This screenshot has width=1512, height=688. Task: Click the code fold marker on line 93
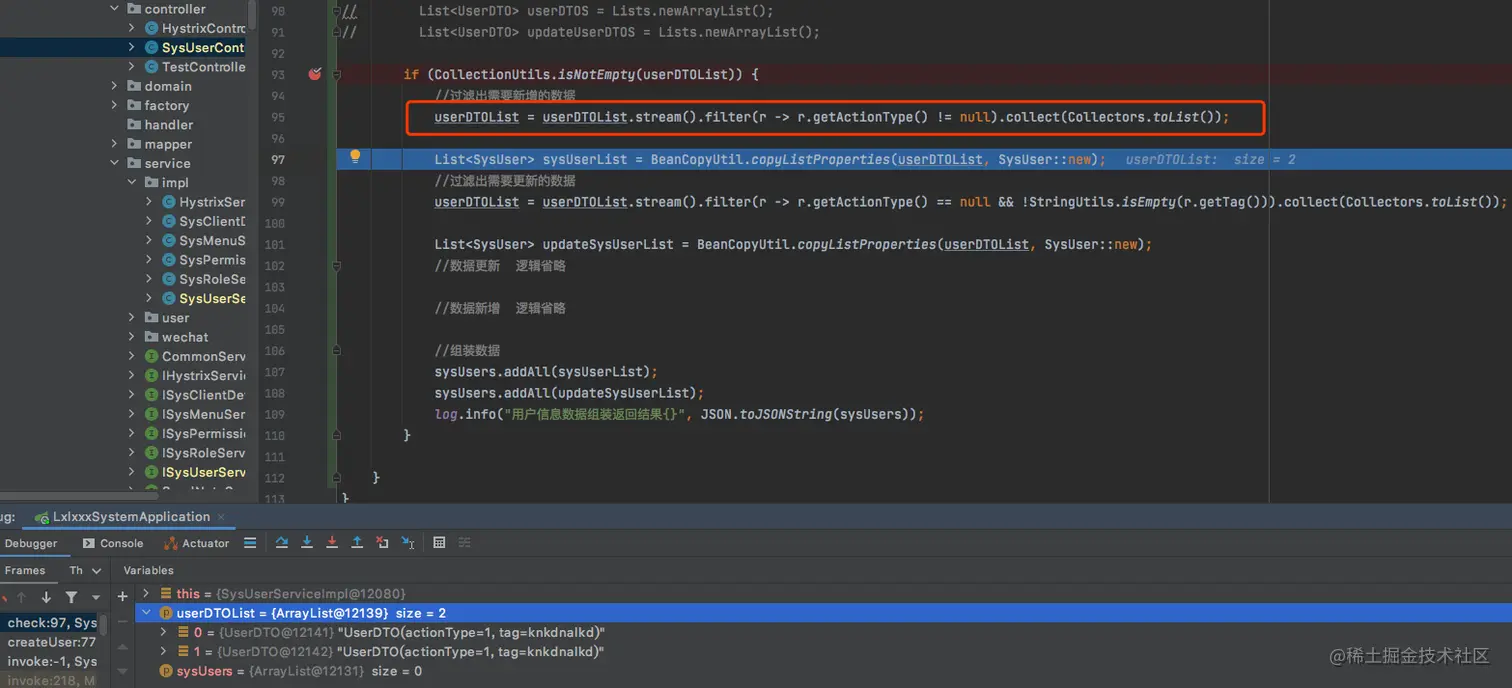(337, 74)
